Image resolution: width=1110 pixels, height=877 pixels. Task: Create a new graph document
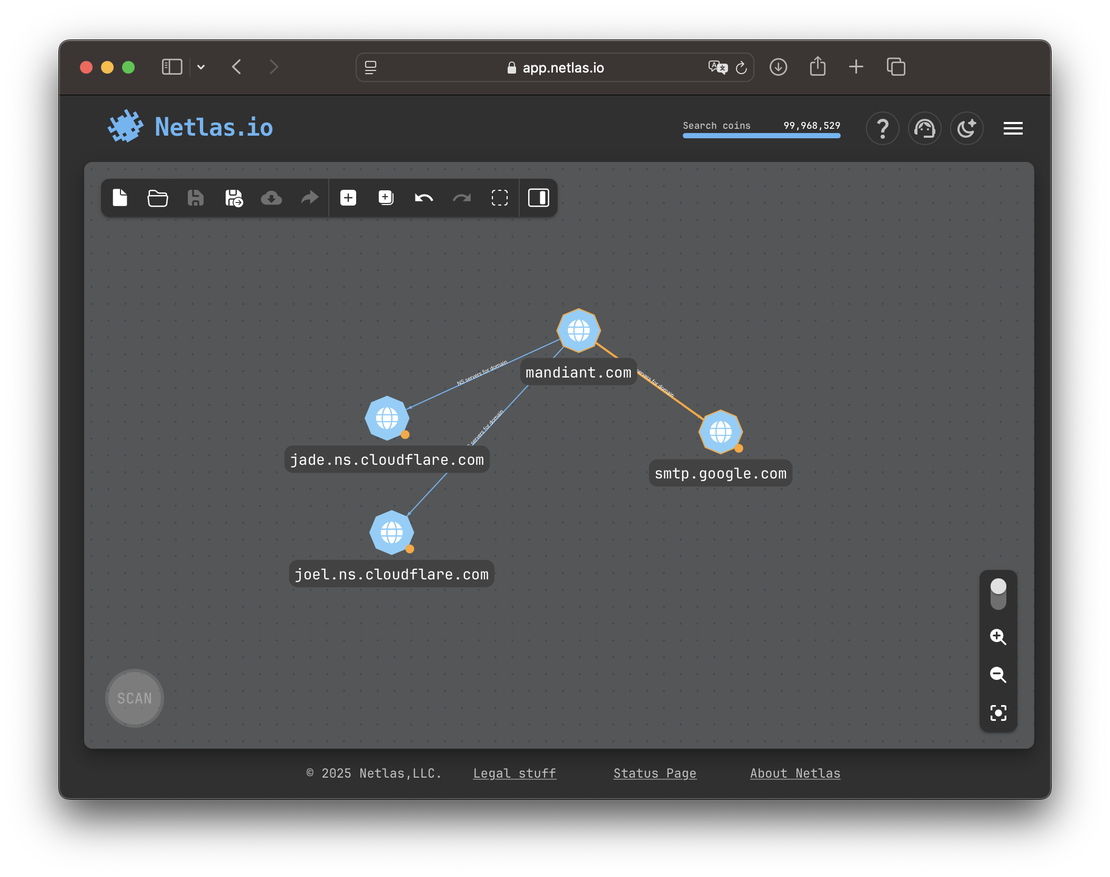click(x=120, y=197)
